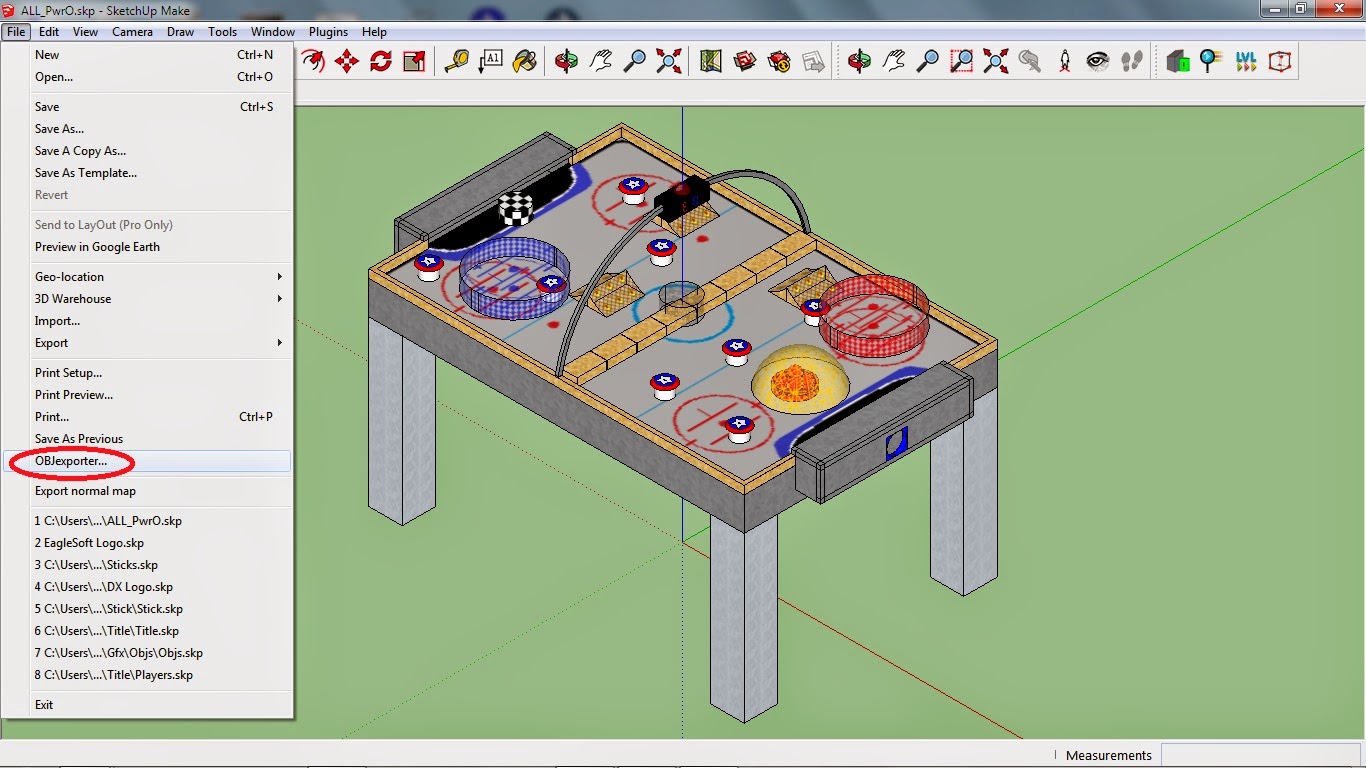
Task: Select the Text label A1 tool
Action: click(x=491, y=61)
